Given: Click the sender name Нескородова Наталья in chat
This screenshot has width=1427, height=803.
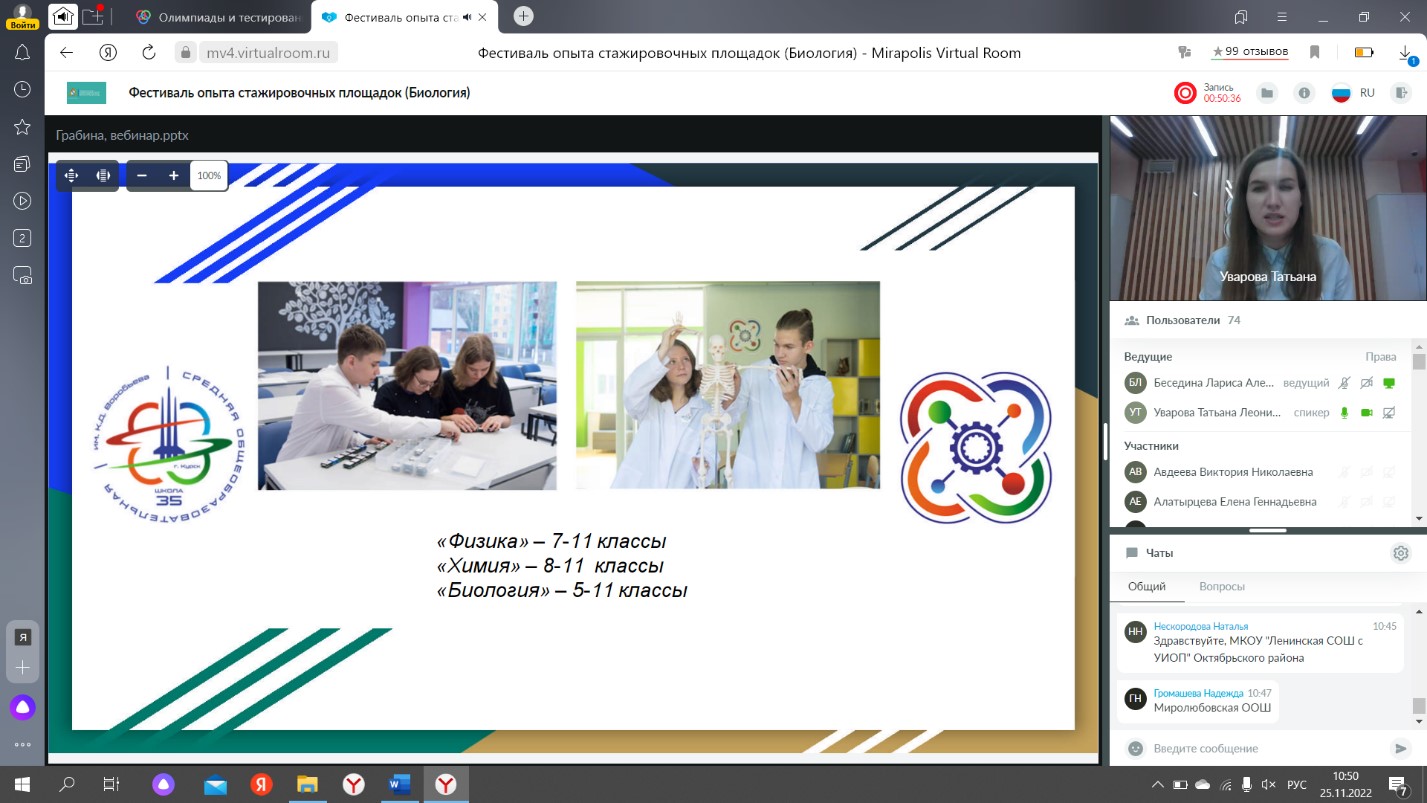Looking at the screenshot, I should coord(1201,626).
